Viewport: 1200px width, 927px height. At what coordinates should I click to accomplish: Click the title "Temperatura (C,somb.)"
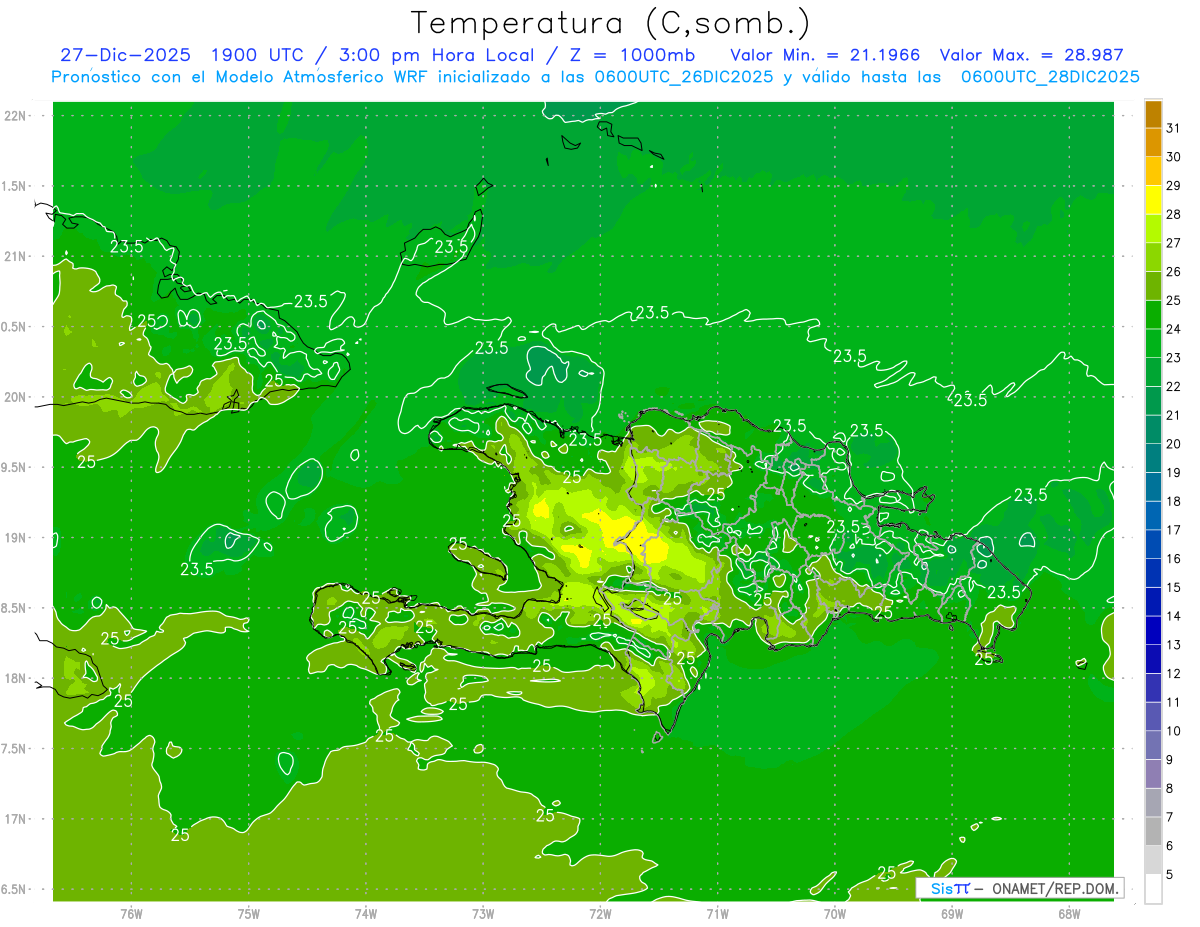click(611, 23)
